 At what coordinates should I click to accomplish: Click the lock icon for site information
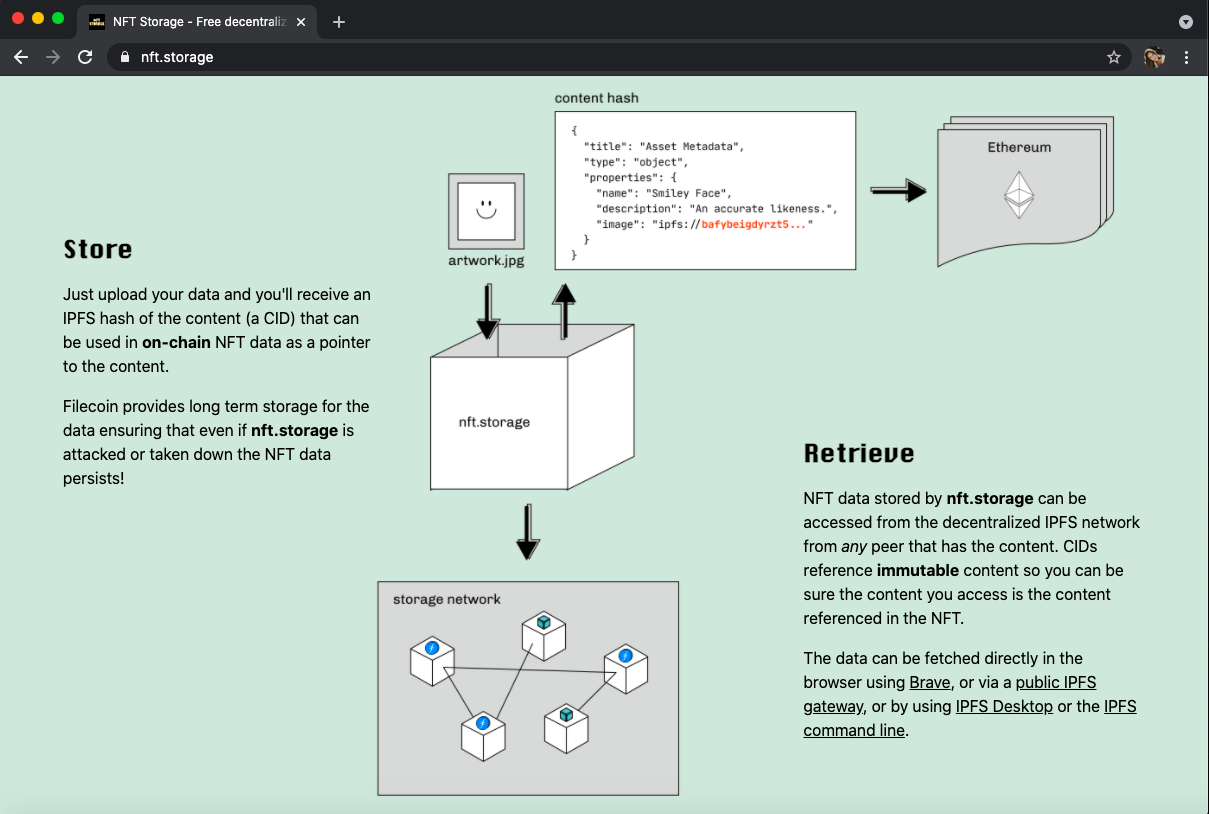124,57
